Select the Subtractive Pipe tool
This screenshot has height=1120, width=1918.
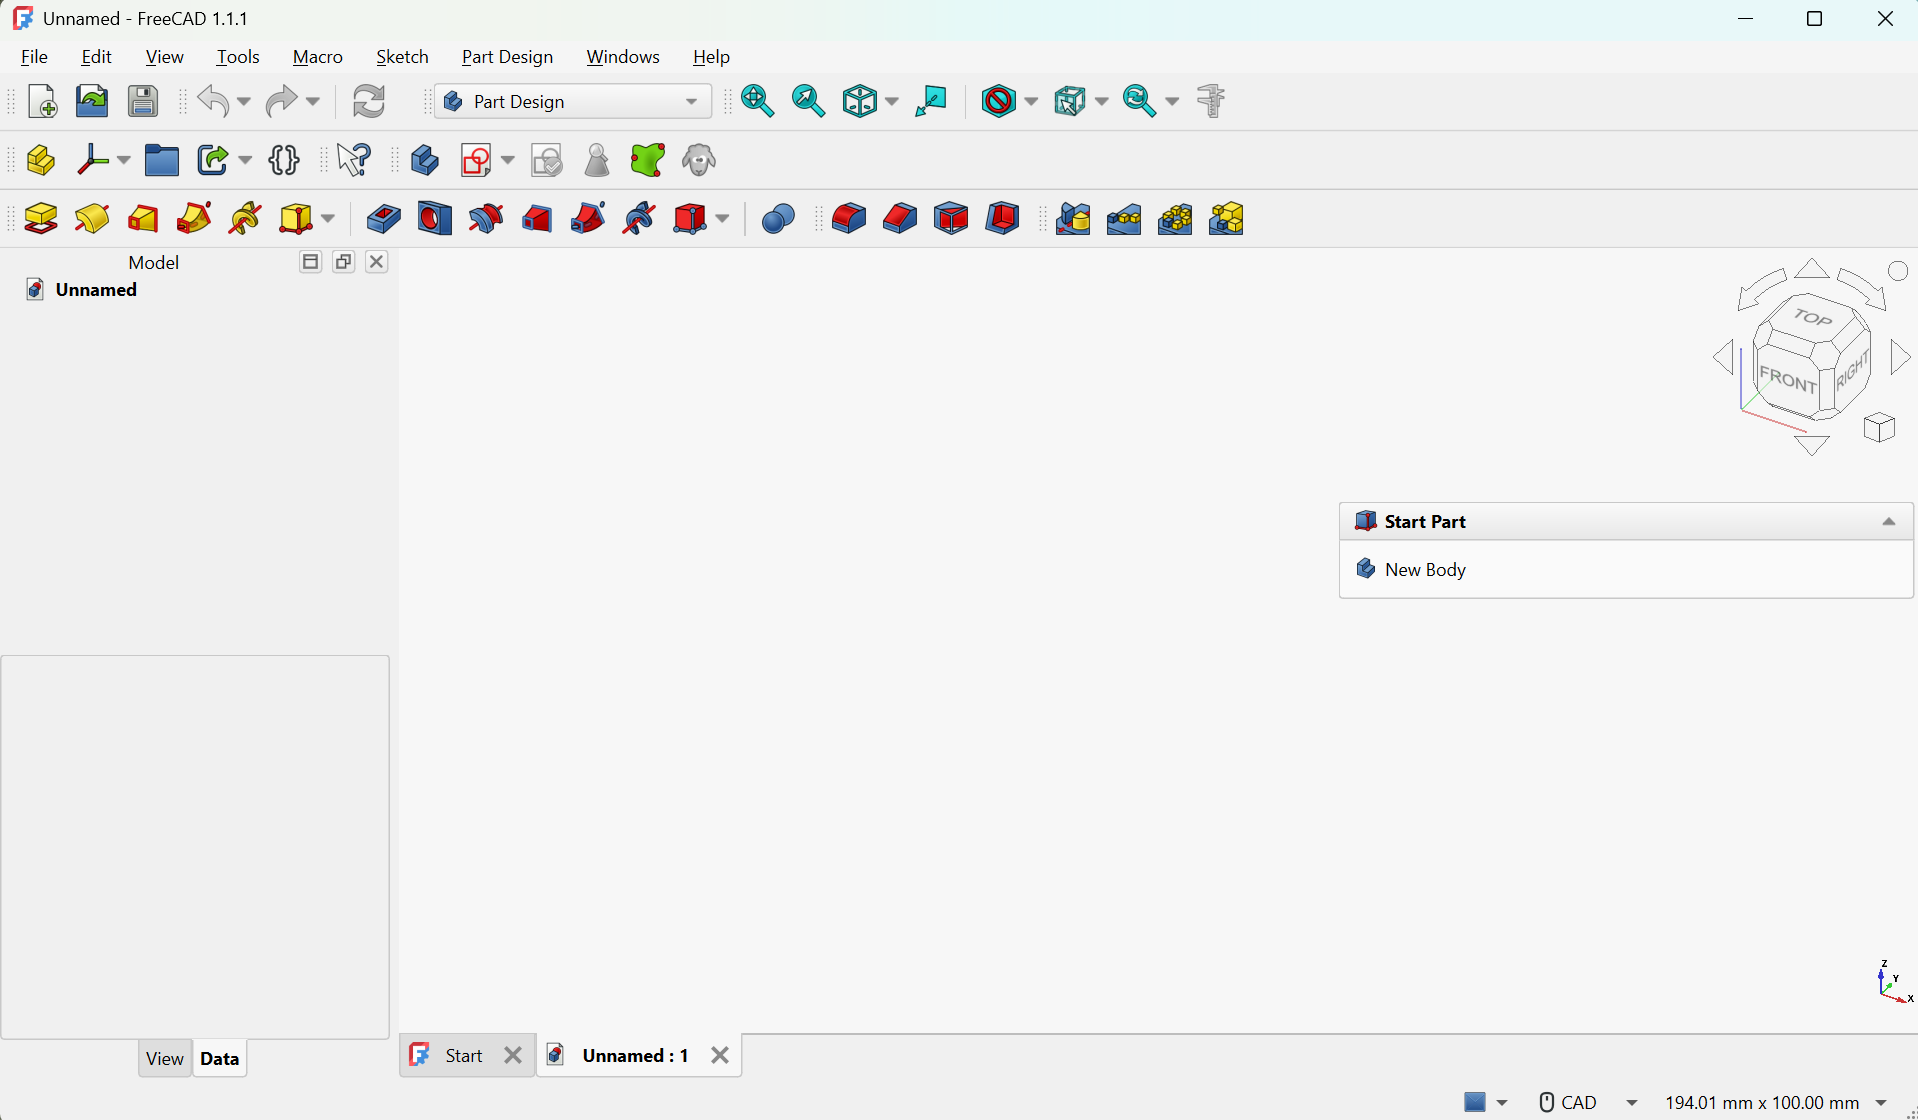(x=588, y=218)
